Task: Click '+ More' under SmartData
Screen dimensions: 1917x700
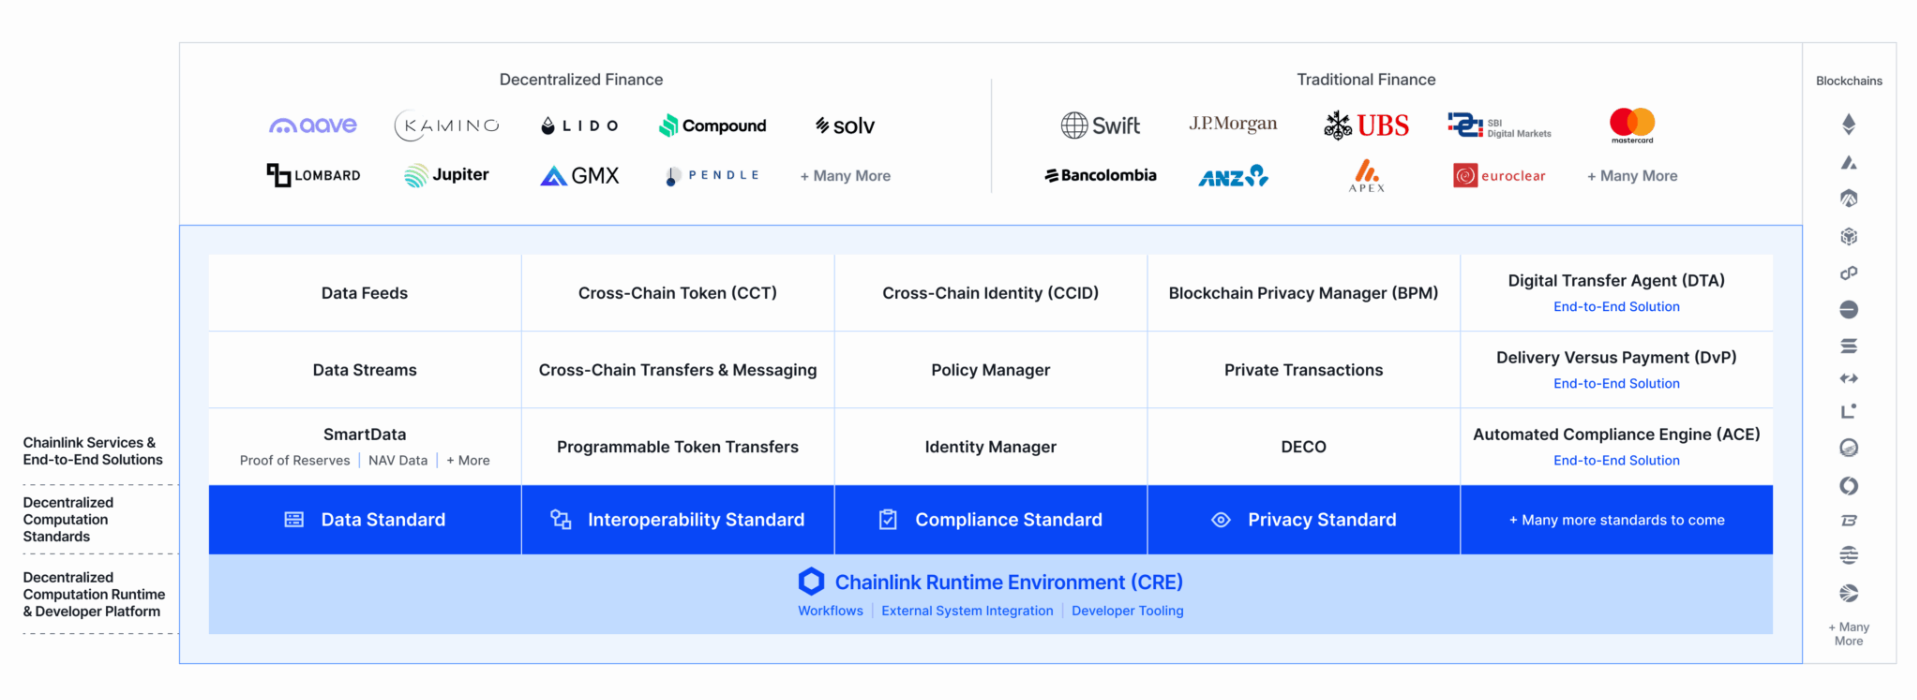Action: (468, 461)
